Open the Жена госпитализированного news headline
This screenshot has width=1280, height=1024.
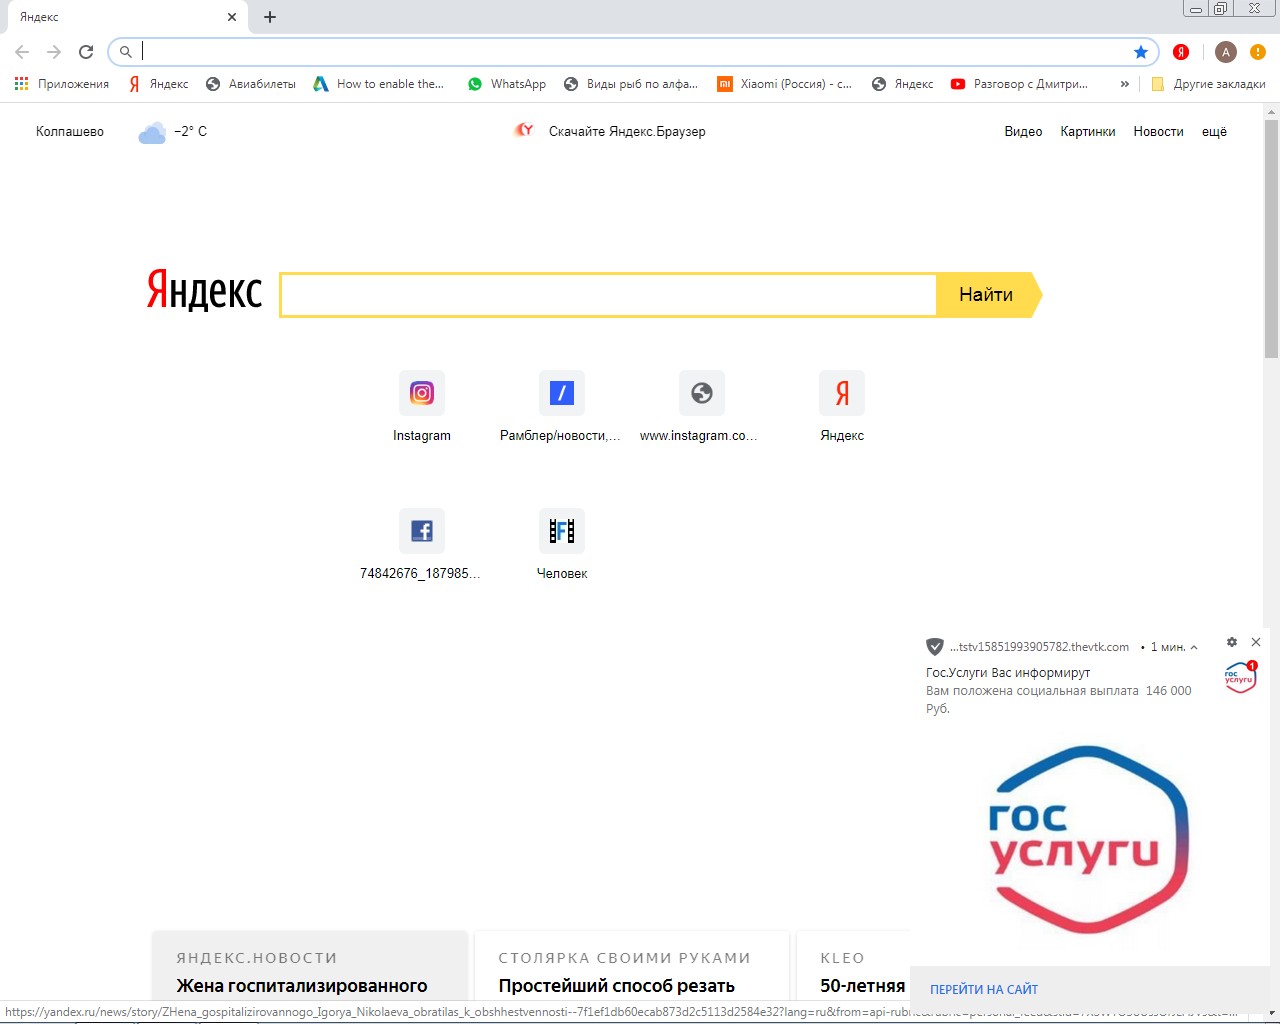tap(302, 986)
